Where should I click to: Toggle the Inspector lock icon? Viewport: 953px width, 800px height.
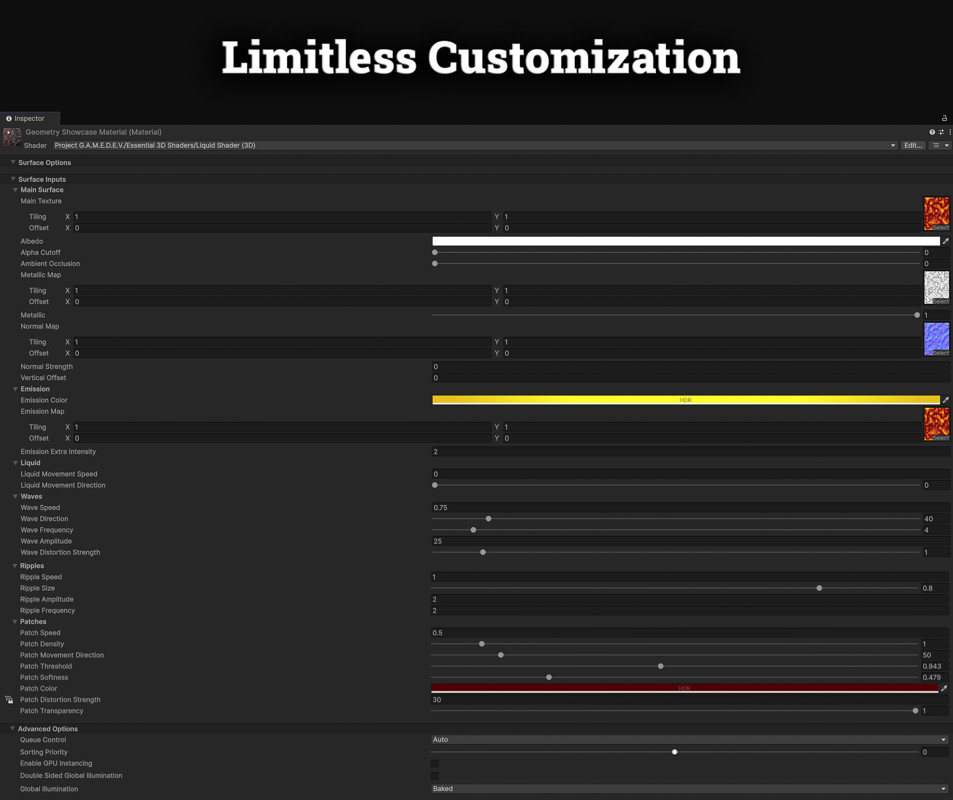(944, 119)
